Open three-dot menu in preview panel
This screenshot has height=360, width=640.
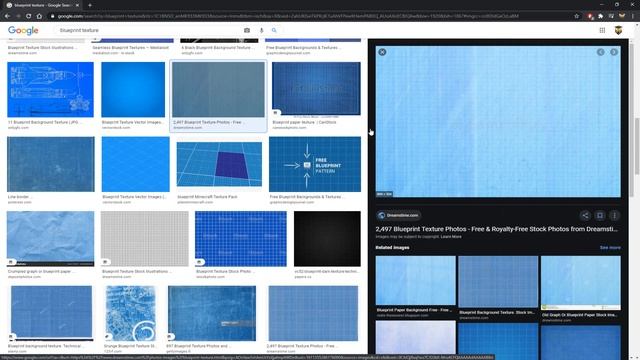pos(614,216)
